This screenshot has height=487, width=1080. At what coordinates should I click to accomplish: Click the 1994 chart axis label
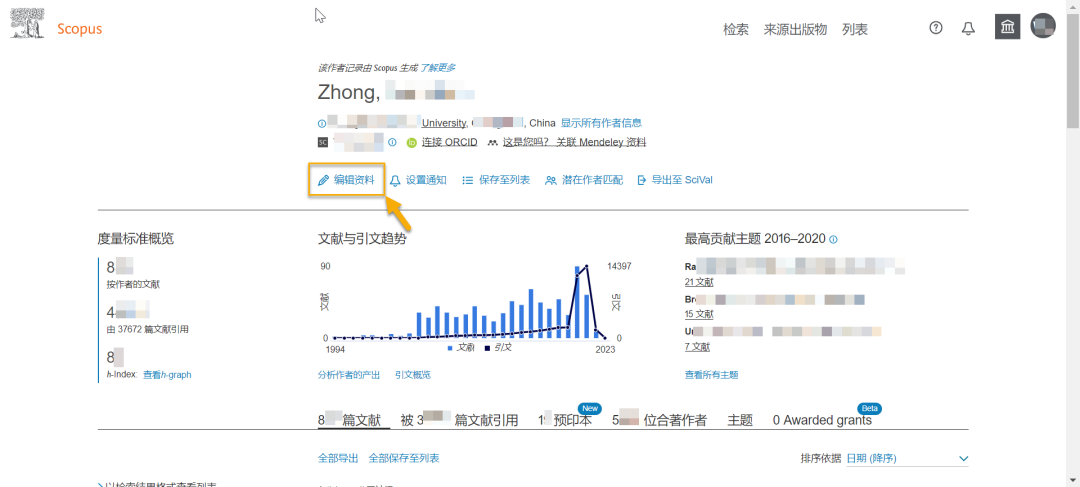tap(335, 350)
